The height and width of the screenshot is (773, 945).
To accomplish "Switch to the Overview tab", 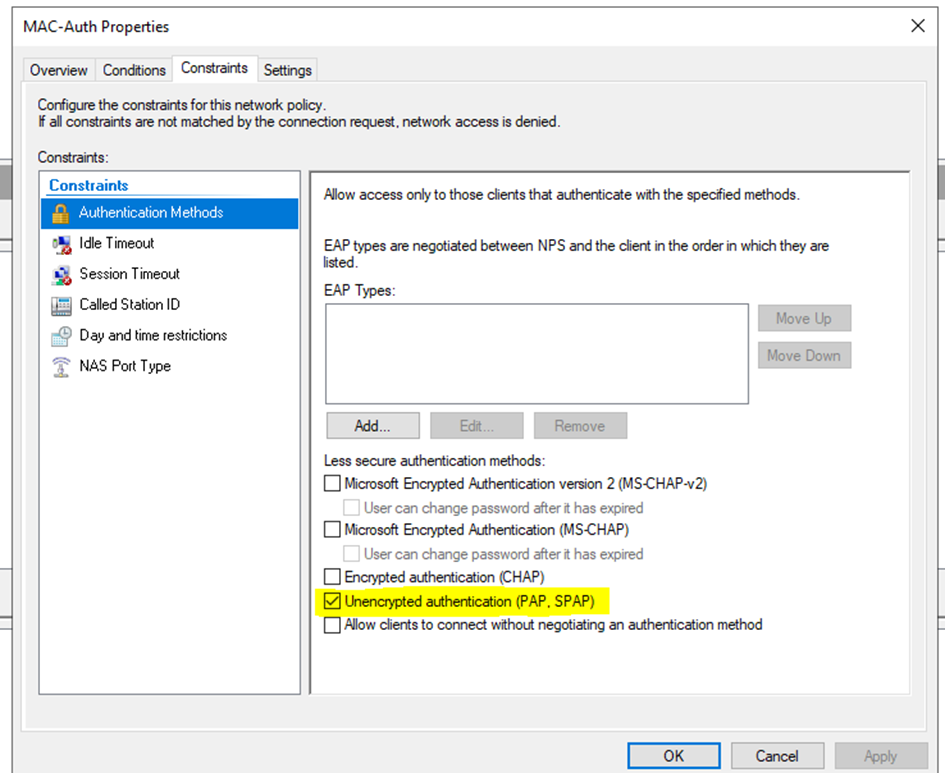I will pyautogui.click(x=59, y=70).
